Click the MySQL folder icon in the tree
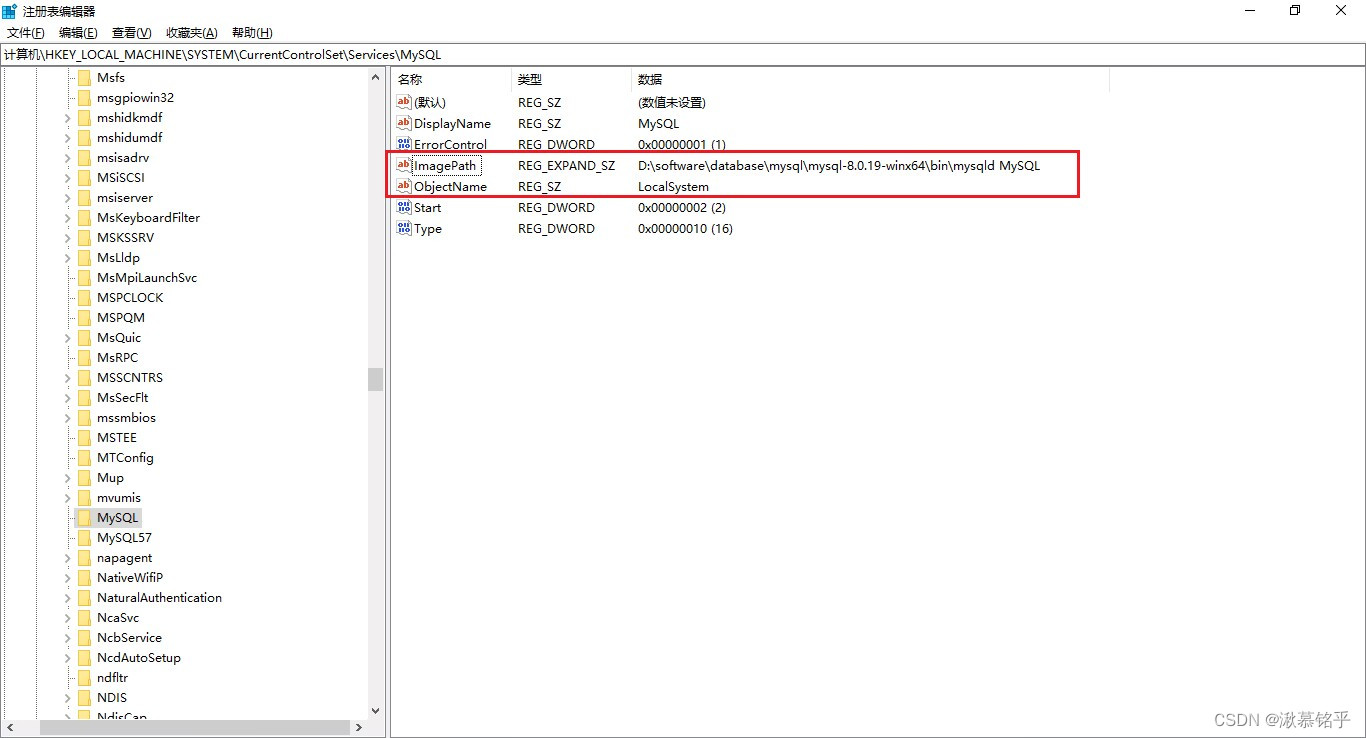This screenshot has height=738, width=1366. [84, 517]
